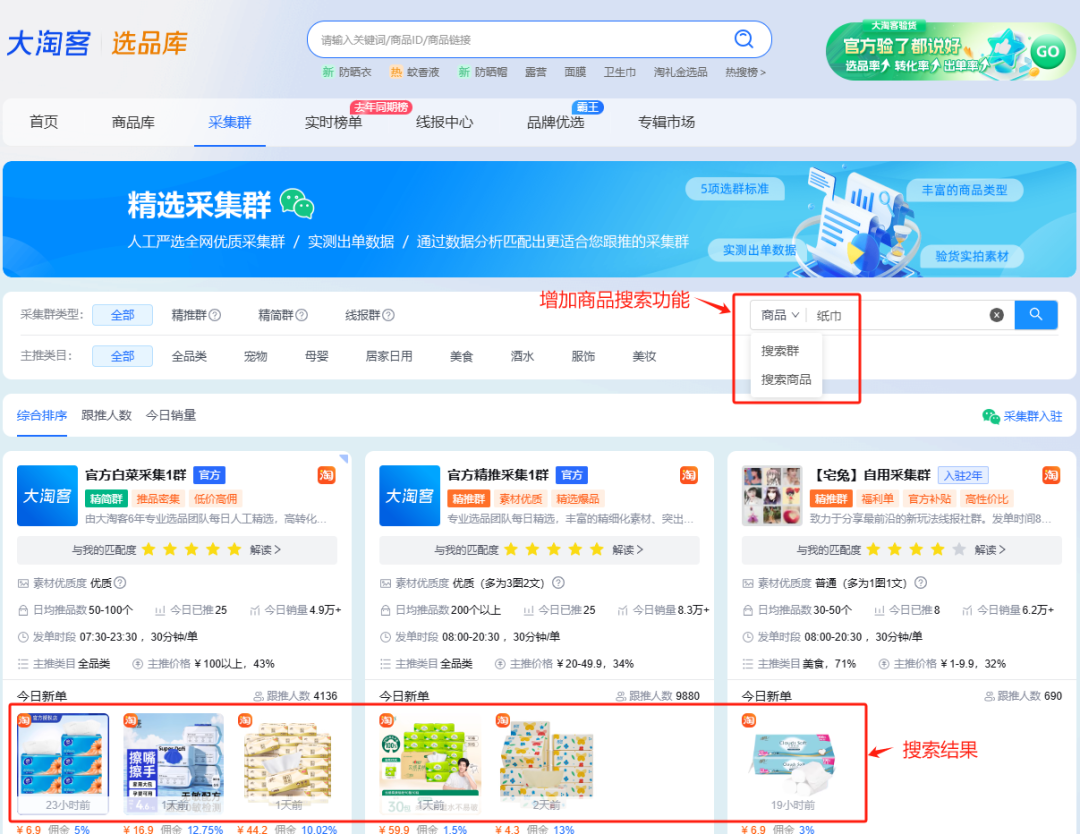The height and width of the screenshot is (834, 1080).
Task: Open the ¥59.9 tissue product thumbnail
Action: click(430, 764)
